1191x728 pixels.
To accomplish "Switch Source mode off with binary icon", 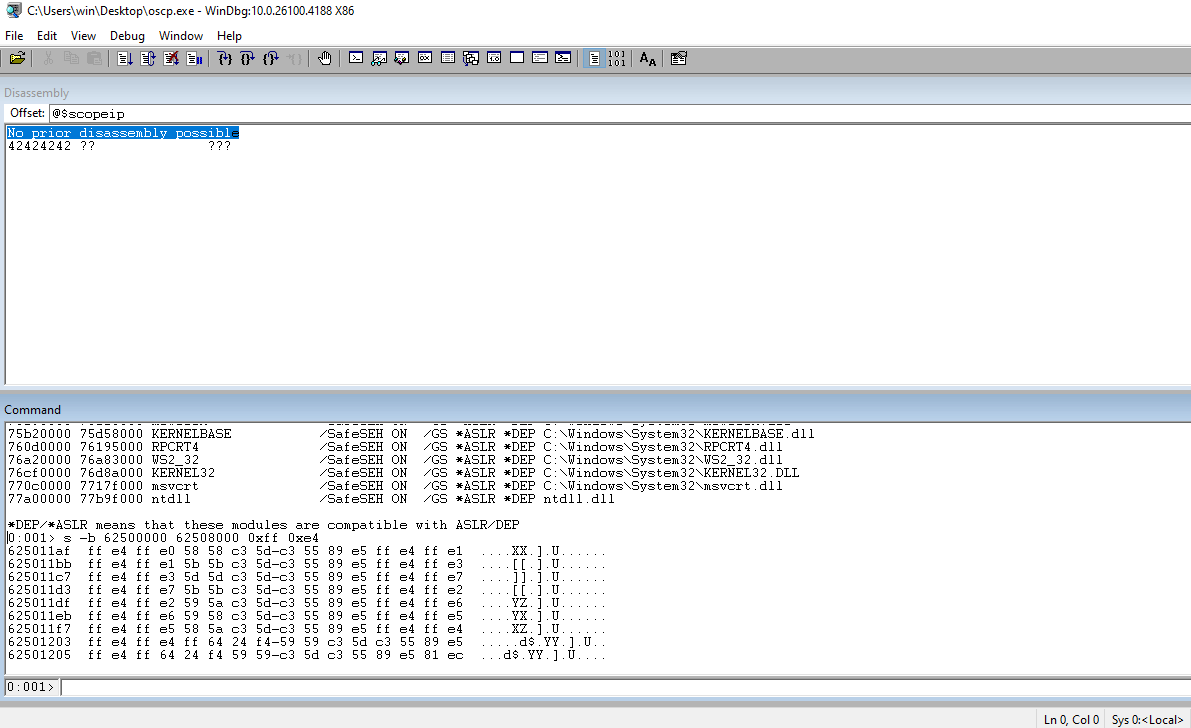I will coord(617,59).
